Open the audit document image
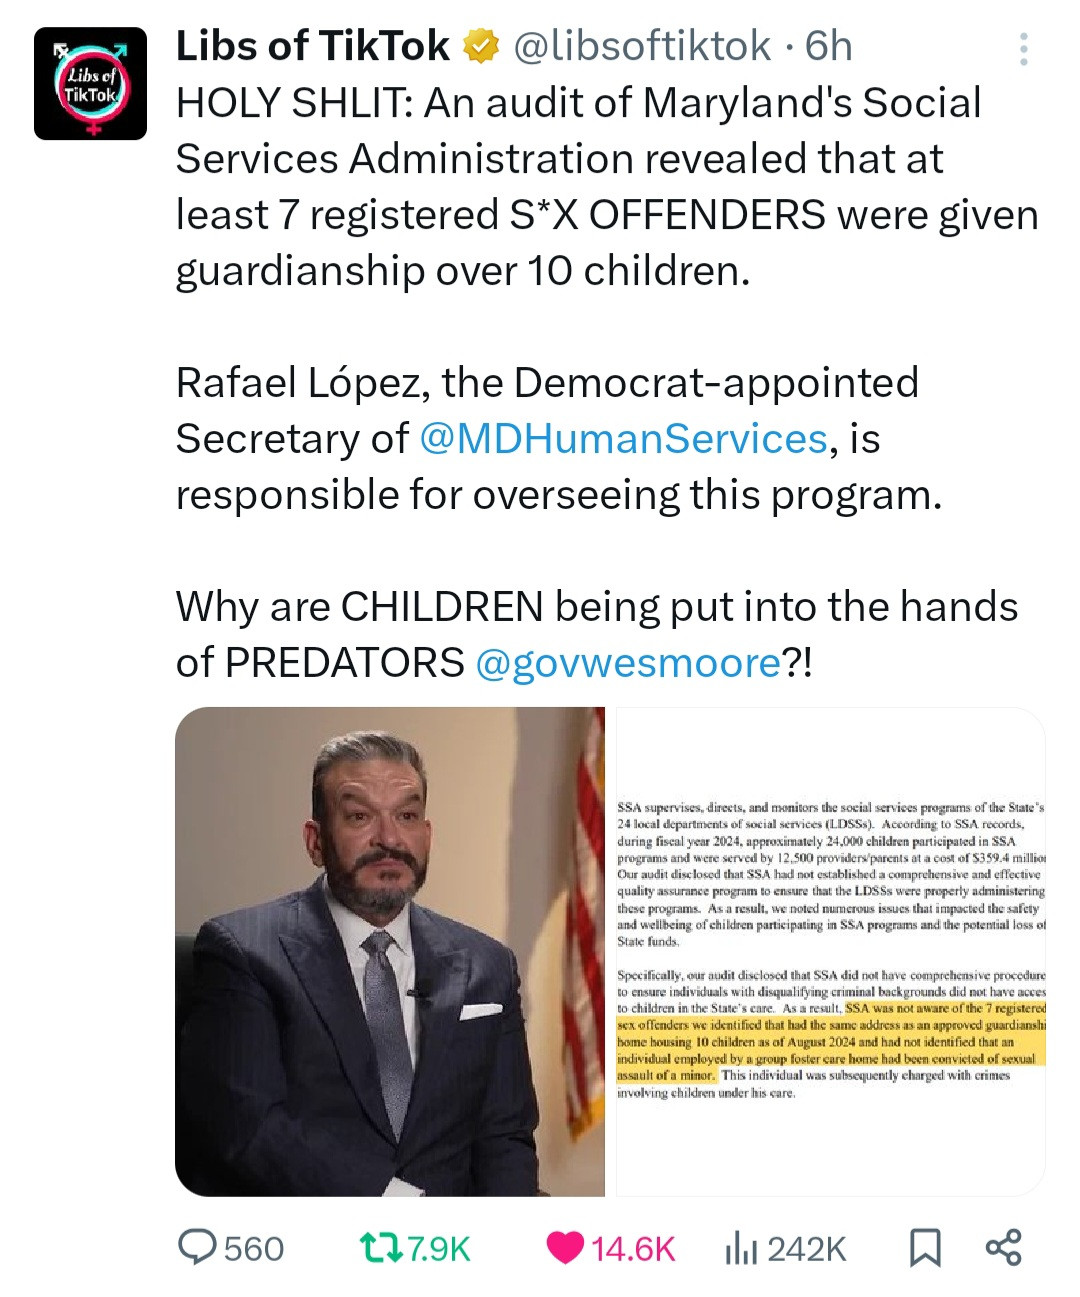The width and height of the screenshot is (1080, 1297). tap(830, 952)
